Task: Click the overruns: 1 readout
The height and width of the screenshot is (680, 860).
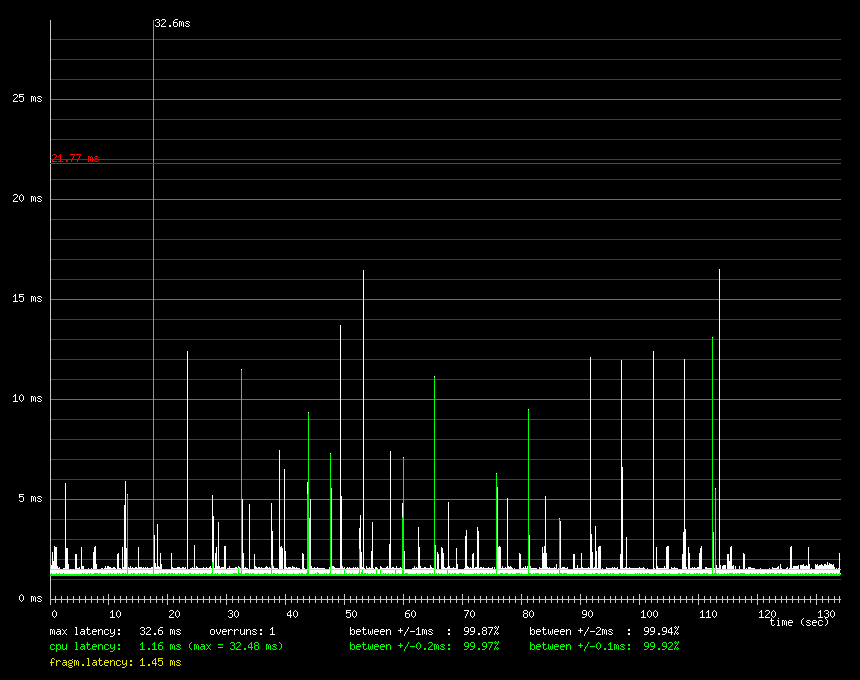Action: pyautogui.click(x=242, y=632)
